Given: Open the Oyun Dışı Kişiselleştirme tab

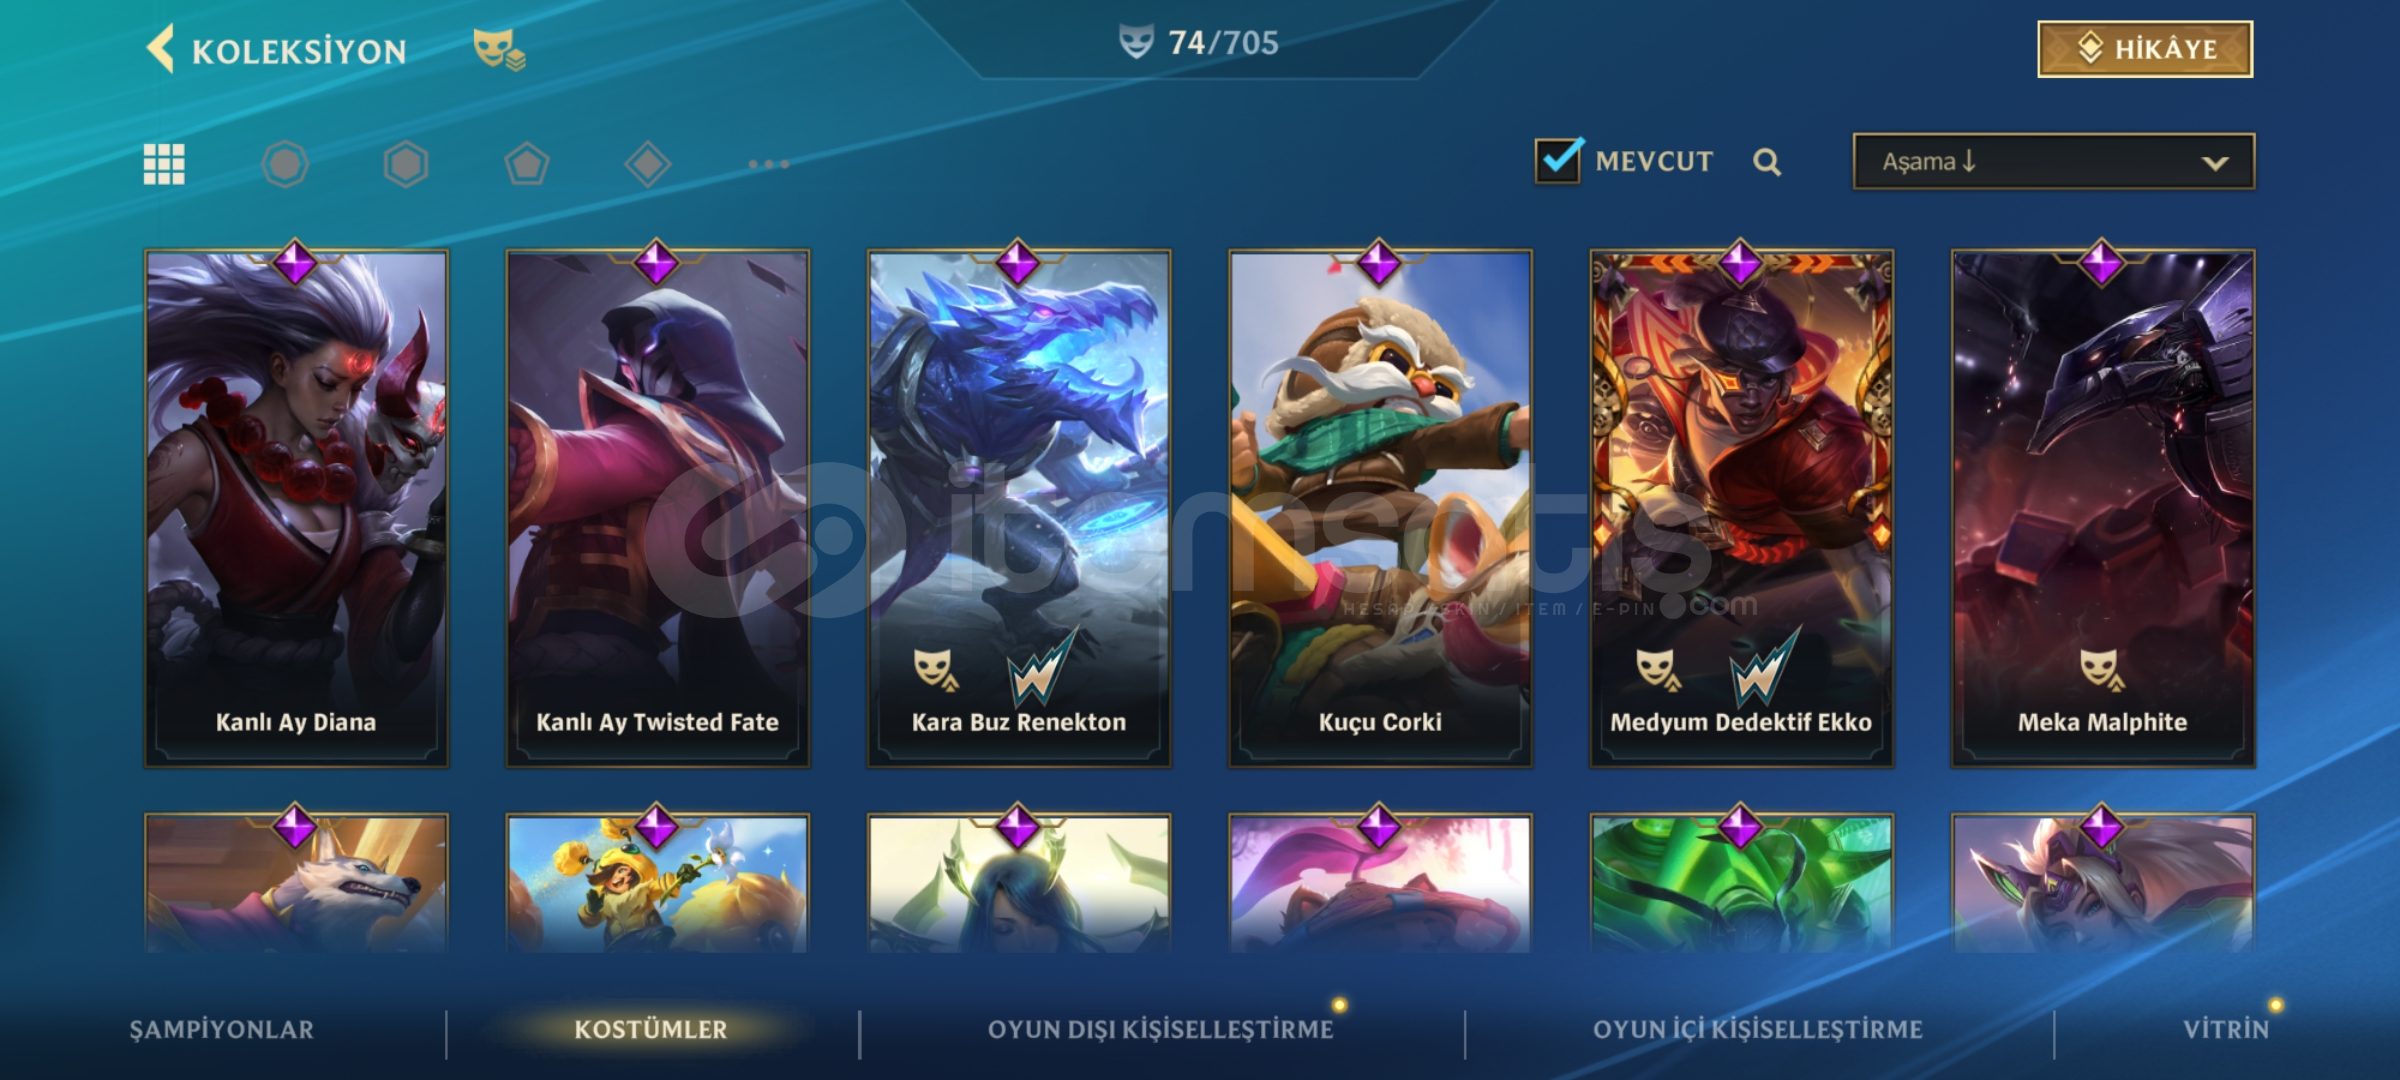Looking at the screenshot, I should [1161, 1030].
